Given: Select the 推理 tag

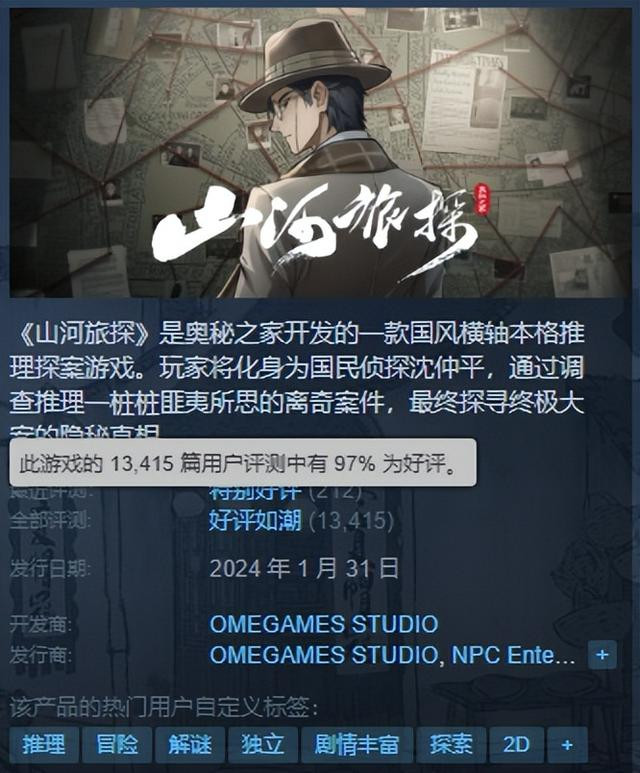Looking at the screenshot, I should (x=44, y=744).
